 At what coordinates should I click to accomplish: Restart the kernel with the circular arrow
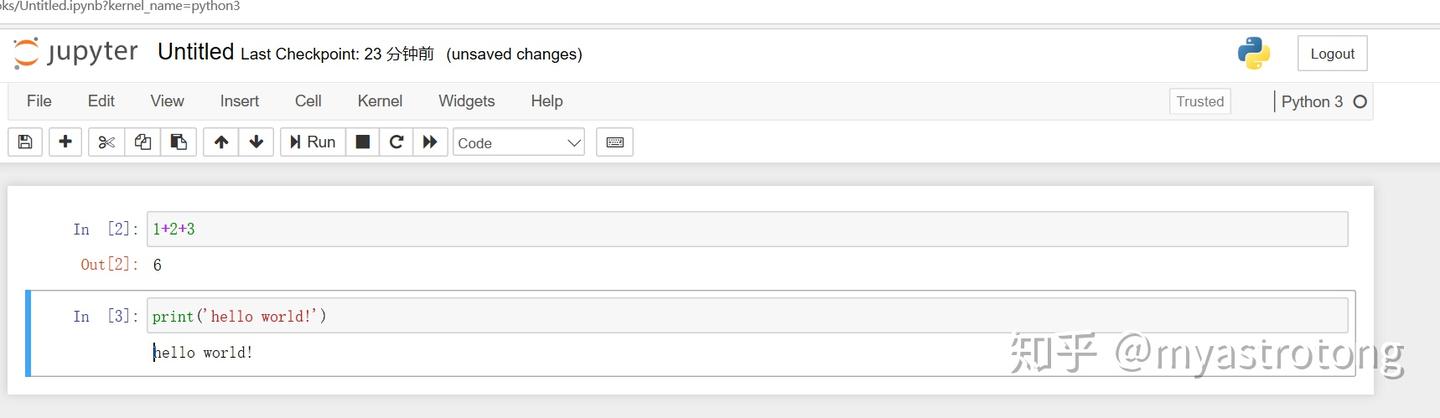click(x=396, y=142)
